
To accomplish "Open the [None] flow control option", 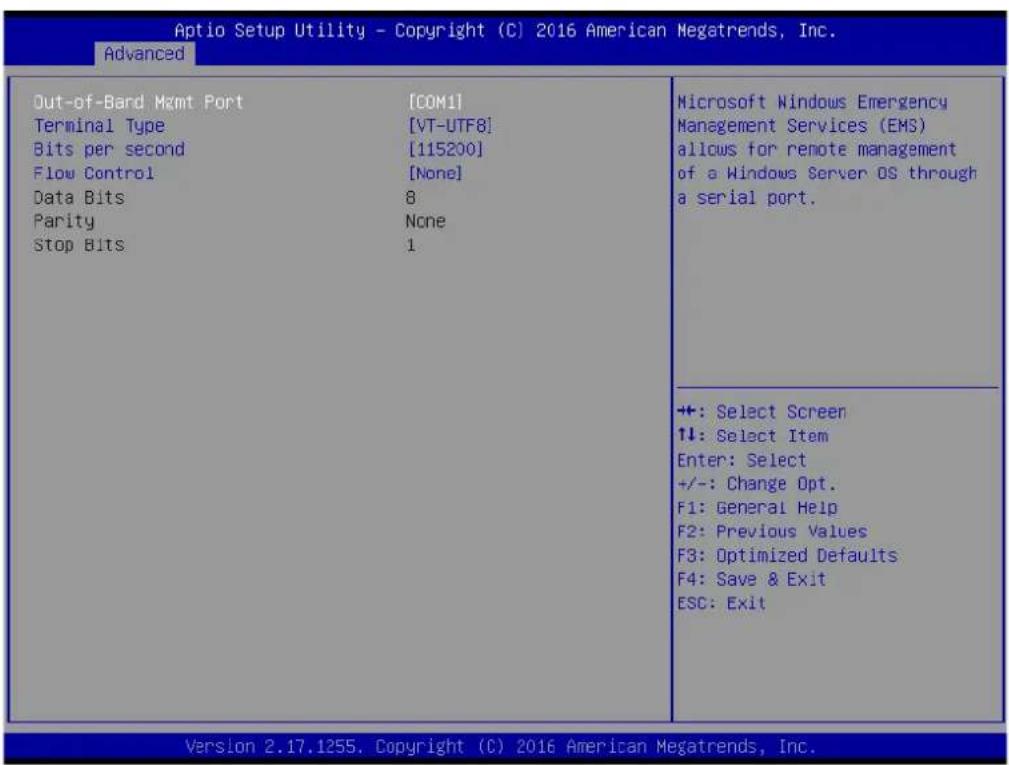I will [435, 174].
